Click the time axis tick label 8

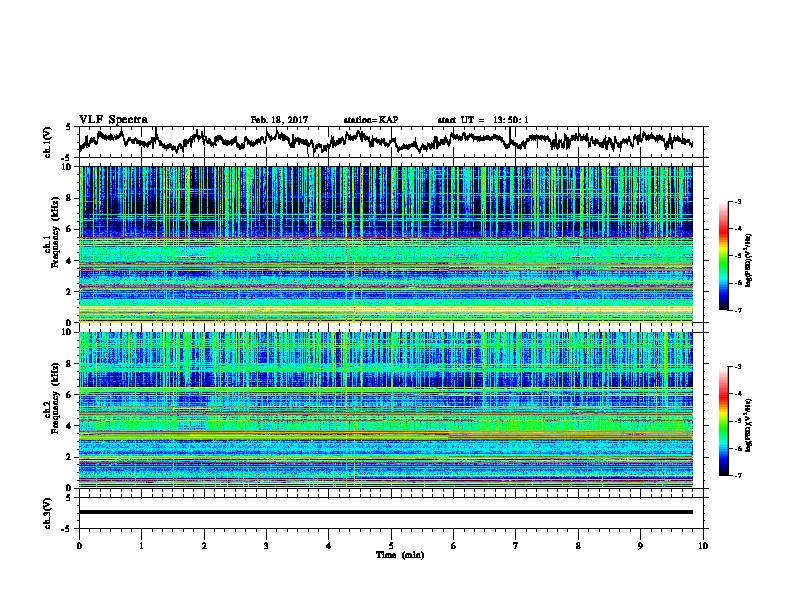point(578,546)
